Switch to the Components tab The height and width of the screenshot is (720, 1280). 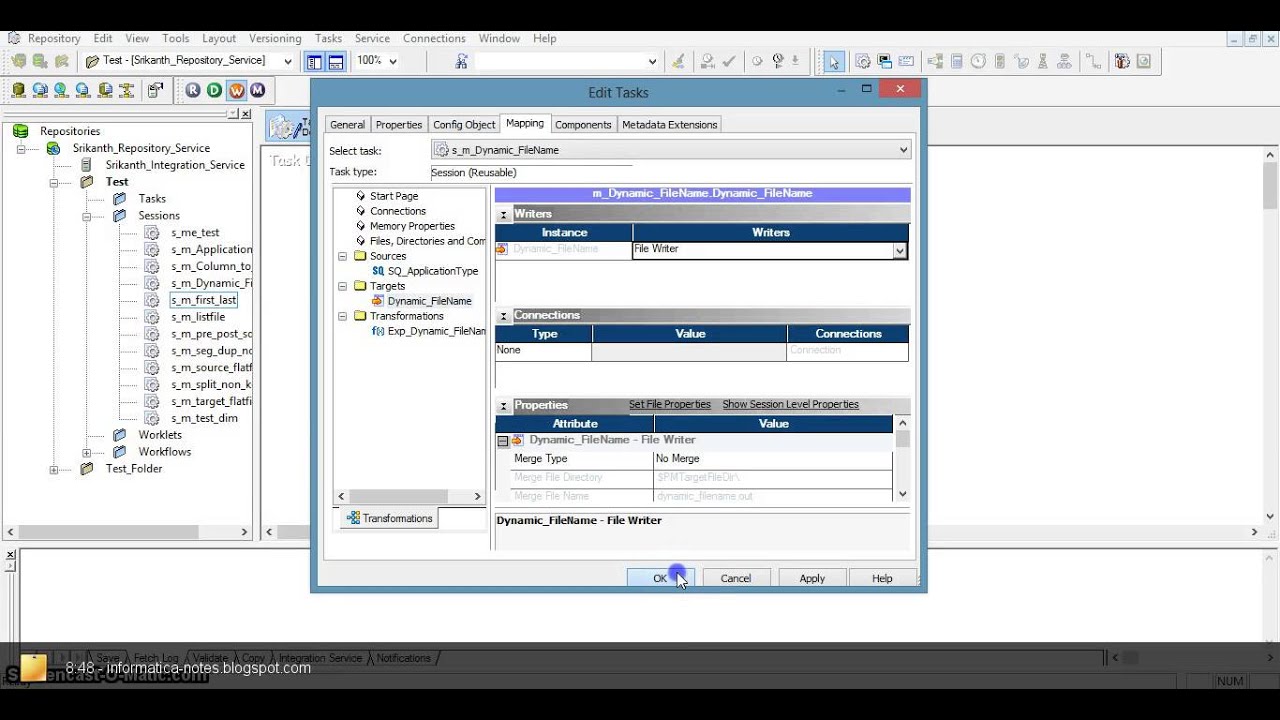coord(583,125)
